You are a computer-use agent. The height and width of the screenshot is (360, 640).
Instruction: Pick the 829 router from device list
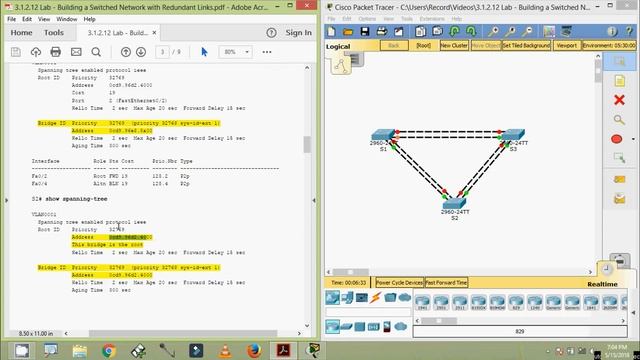tap(516, 302)
